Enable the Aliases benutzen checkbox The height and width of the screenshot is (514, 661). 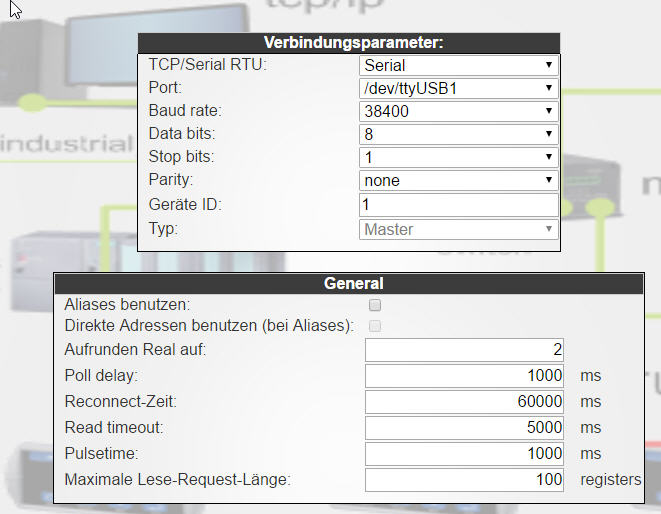click(x=375, y=305)
